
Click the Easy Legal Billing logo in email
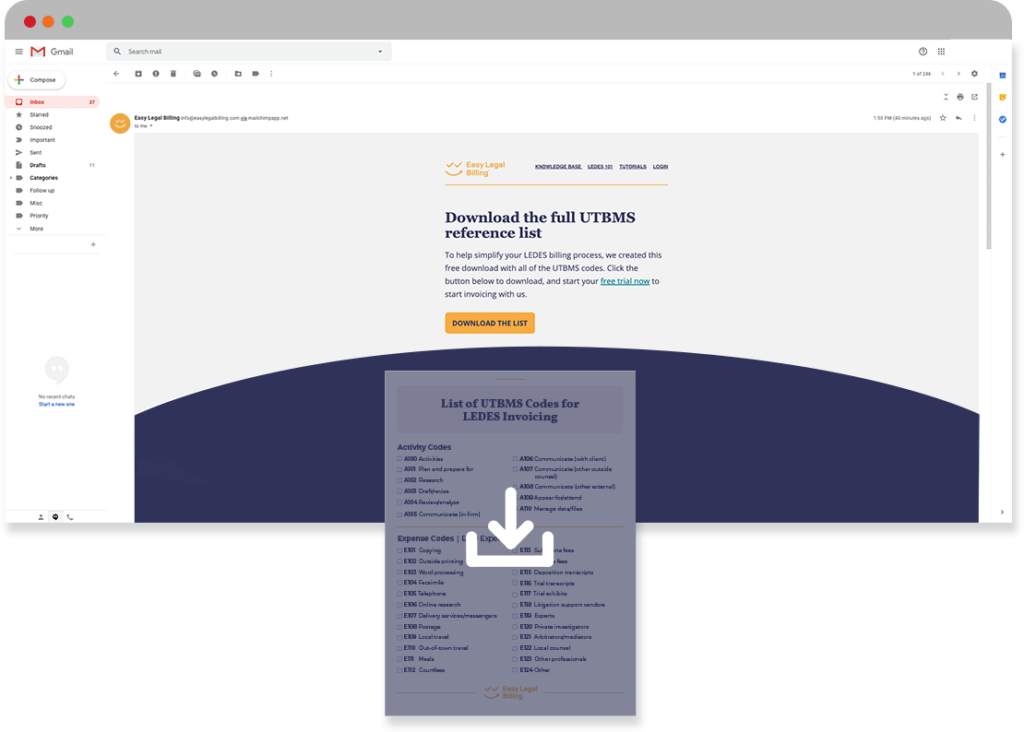475,169
